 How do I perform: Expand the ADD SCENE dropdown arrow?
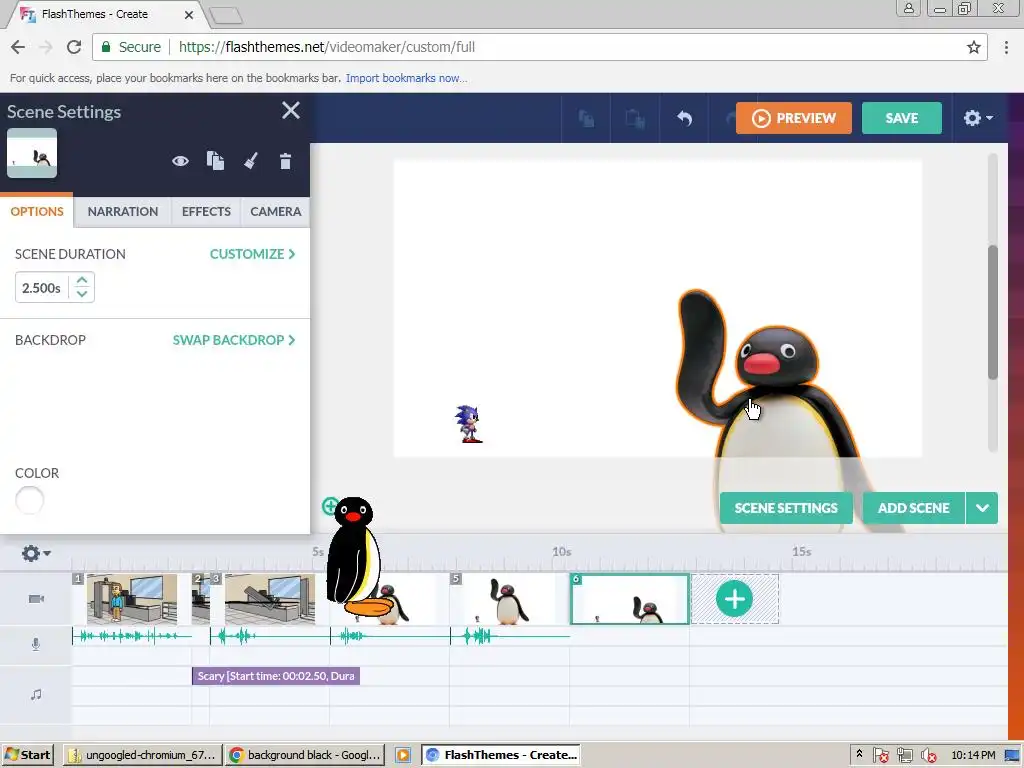point(982,508)
